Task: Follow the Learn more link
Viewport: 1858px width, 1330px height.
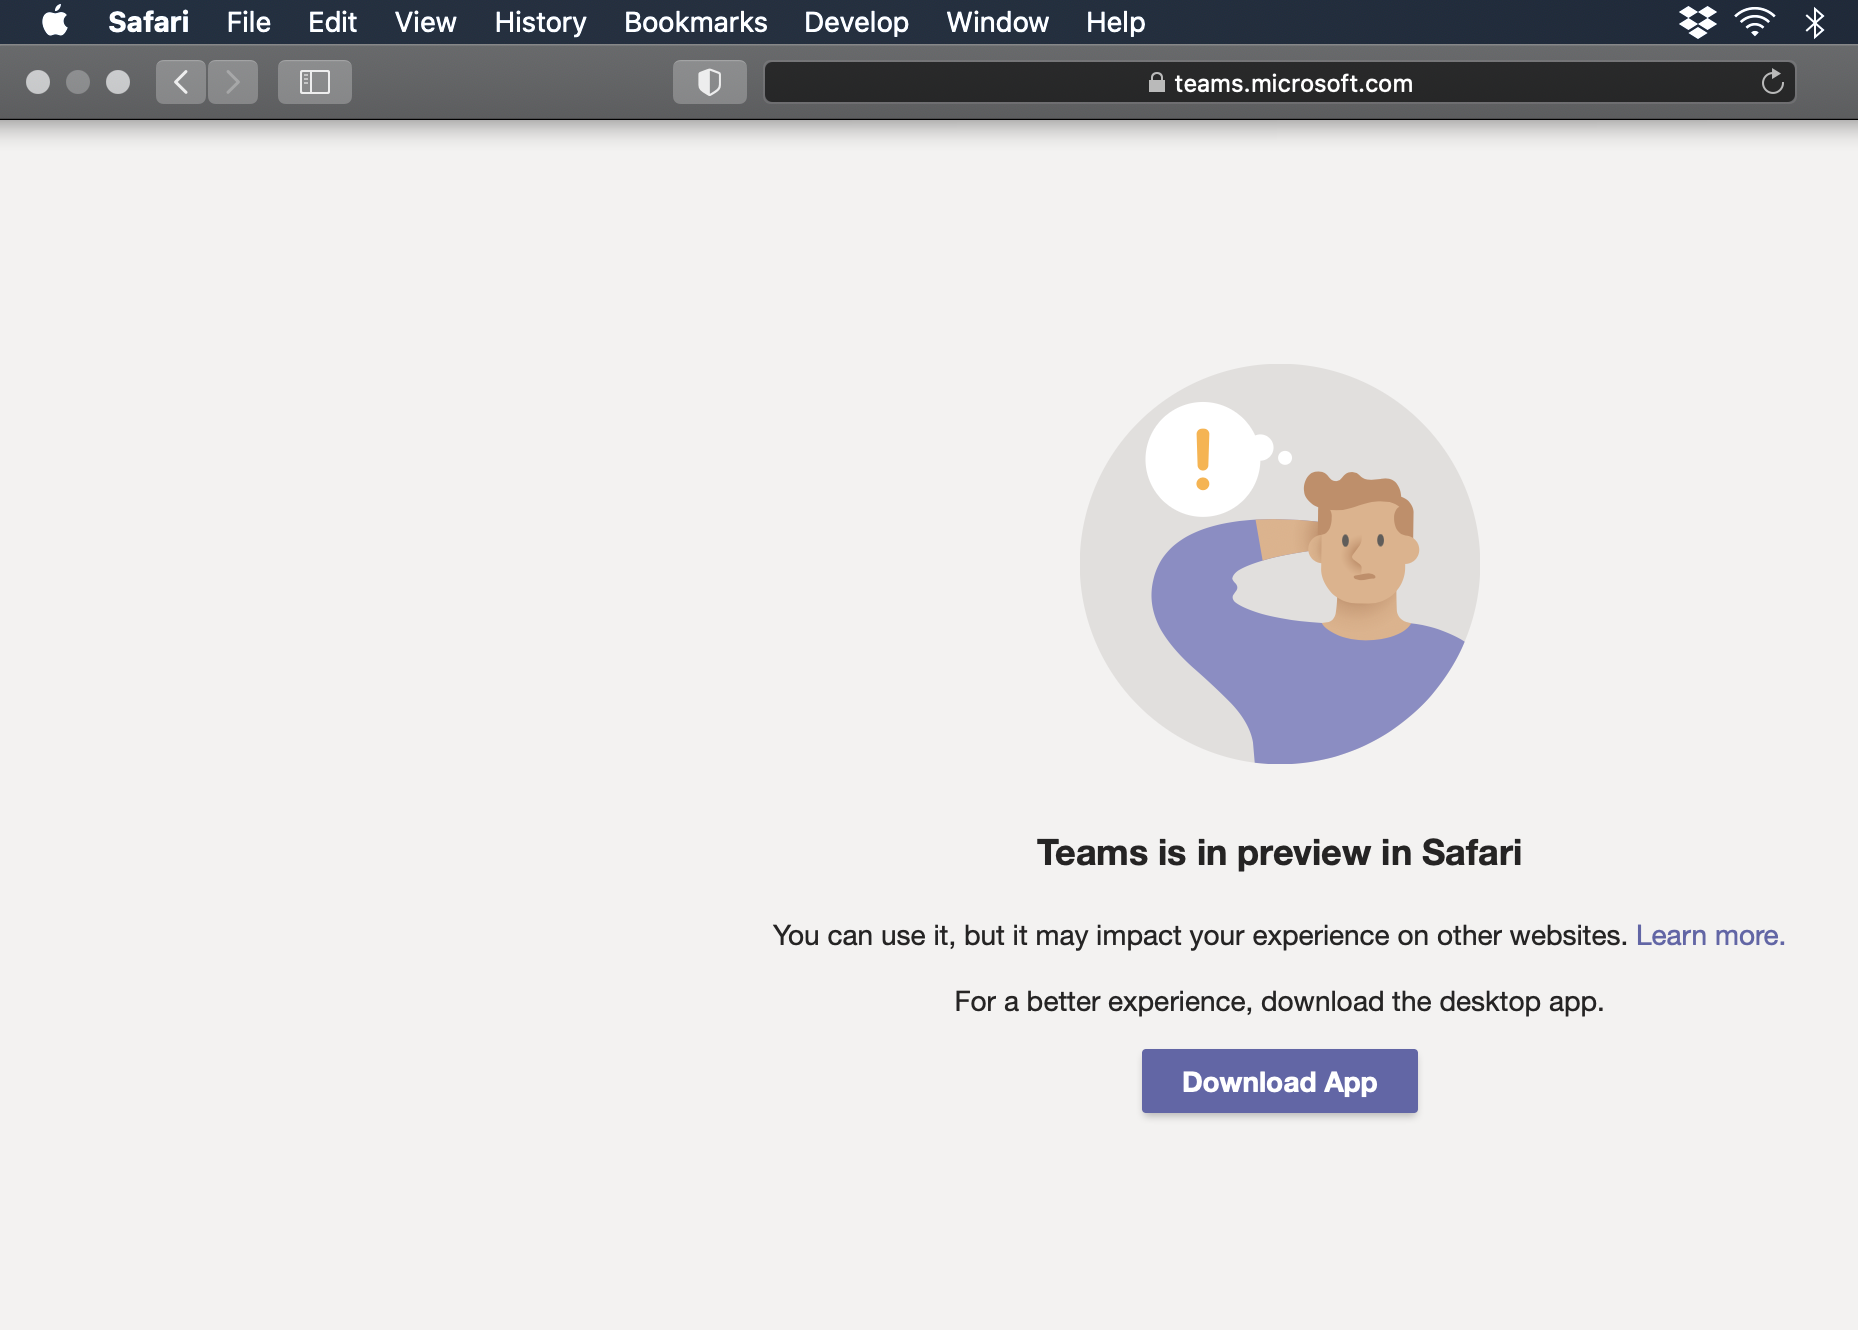Action: 1710,935
